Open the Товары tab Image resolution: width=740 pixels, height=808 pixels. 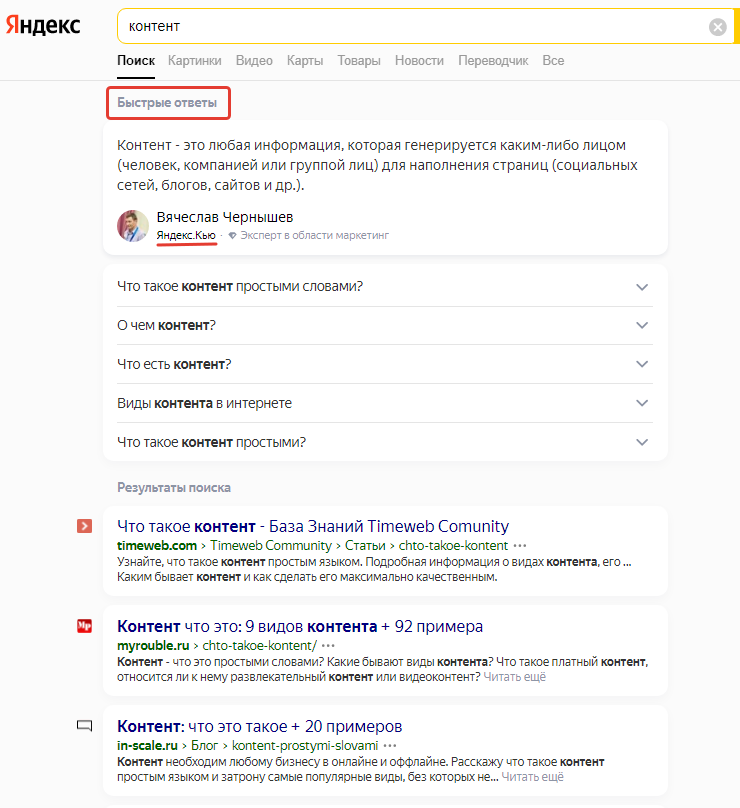click(x=359, y=61)
